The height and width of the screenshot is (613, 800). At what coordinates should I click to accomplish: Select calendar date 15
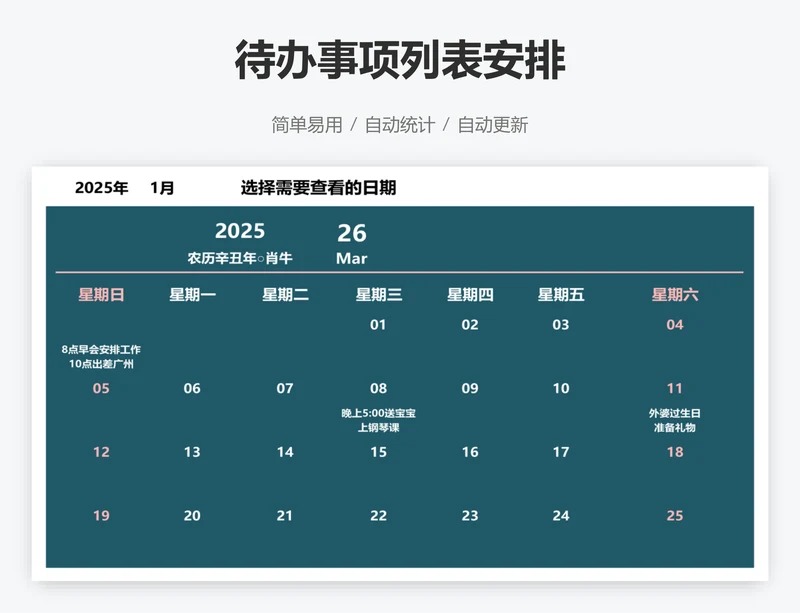(379, 452)
